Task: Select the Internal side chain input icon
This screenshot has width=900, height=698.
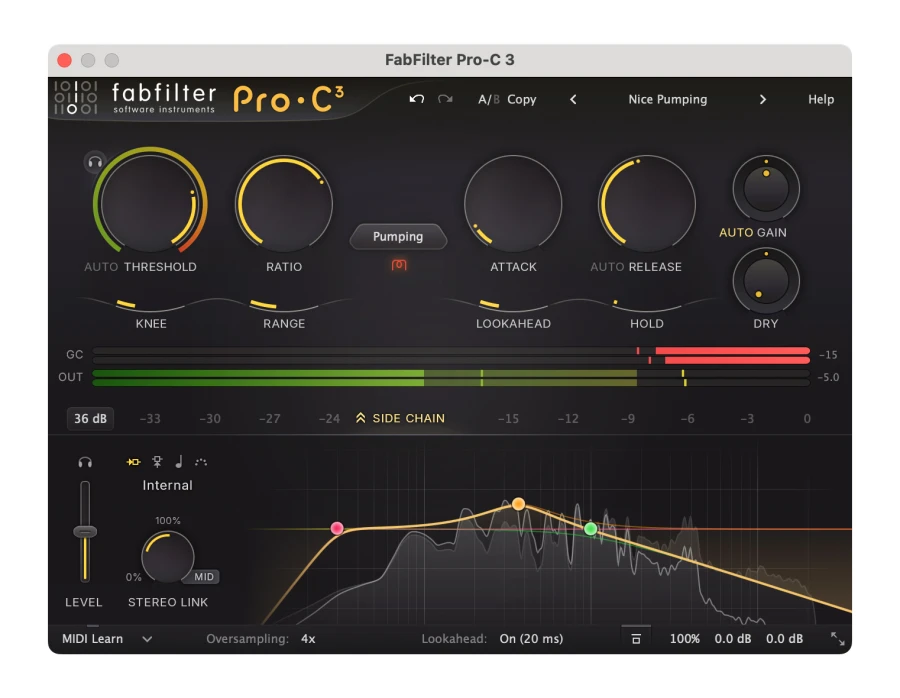Action: tap(133, 462)
